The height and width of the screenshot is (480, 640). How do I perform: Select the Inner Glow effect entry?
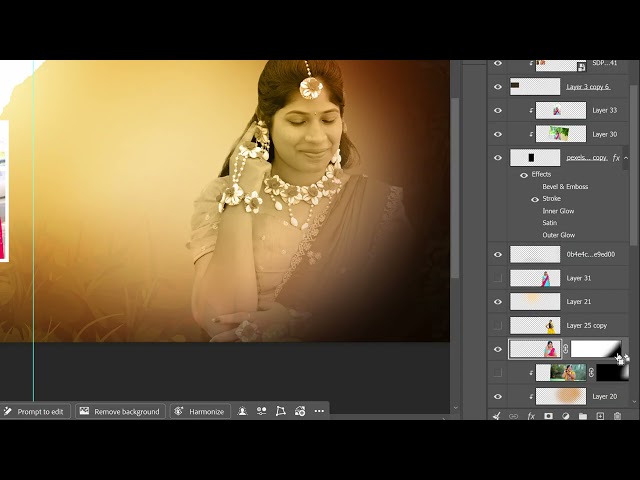pyautogui.click(x=558, y=211)
